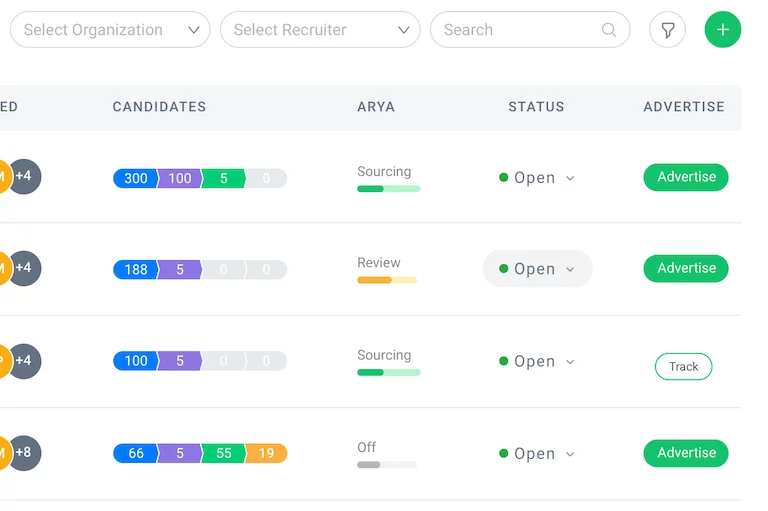768x511 pixels.
Task: Click the filter funnel icon
Action: pos(667,30)
